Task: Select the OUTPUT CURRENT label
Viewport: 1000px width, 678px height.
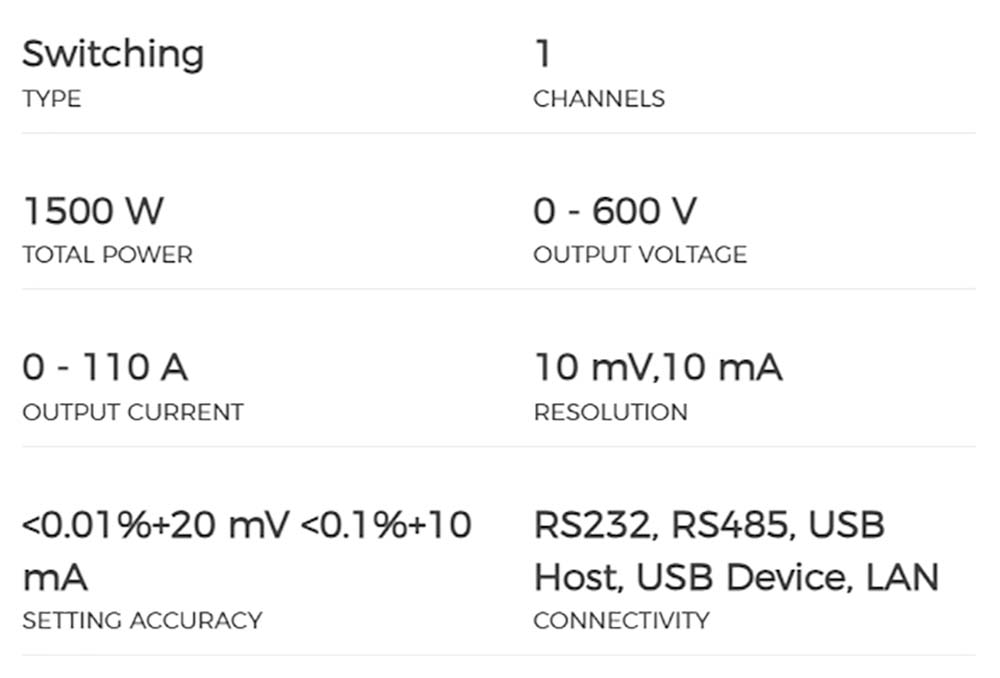Action: click(x=133, y=412)
